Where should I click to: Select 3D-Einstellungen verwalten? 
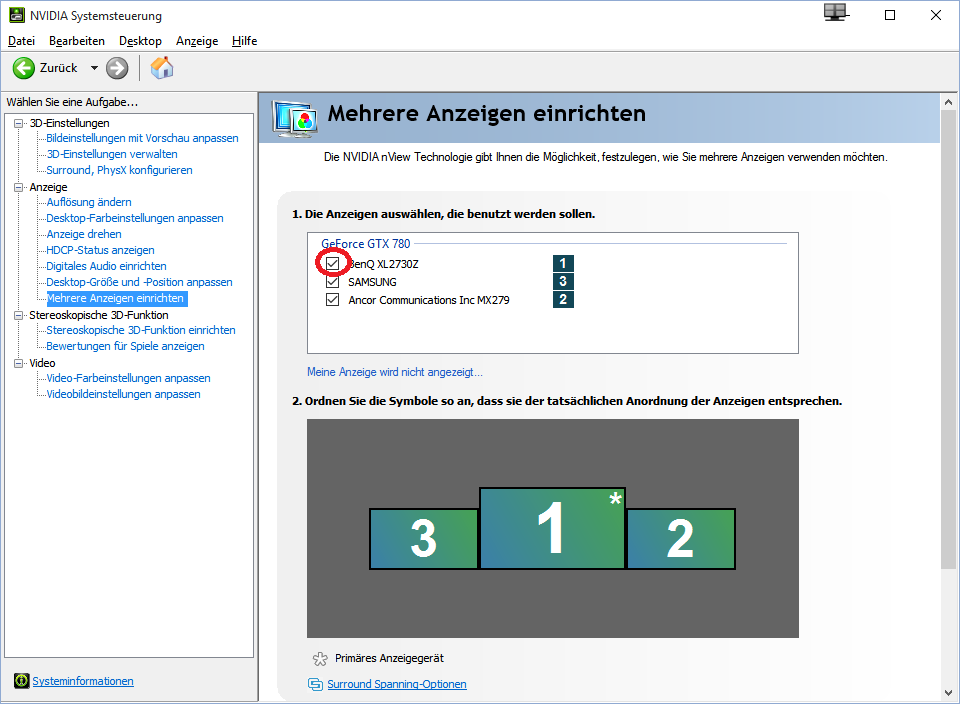[x=112, y=154]
